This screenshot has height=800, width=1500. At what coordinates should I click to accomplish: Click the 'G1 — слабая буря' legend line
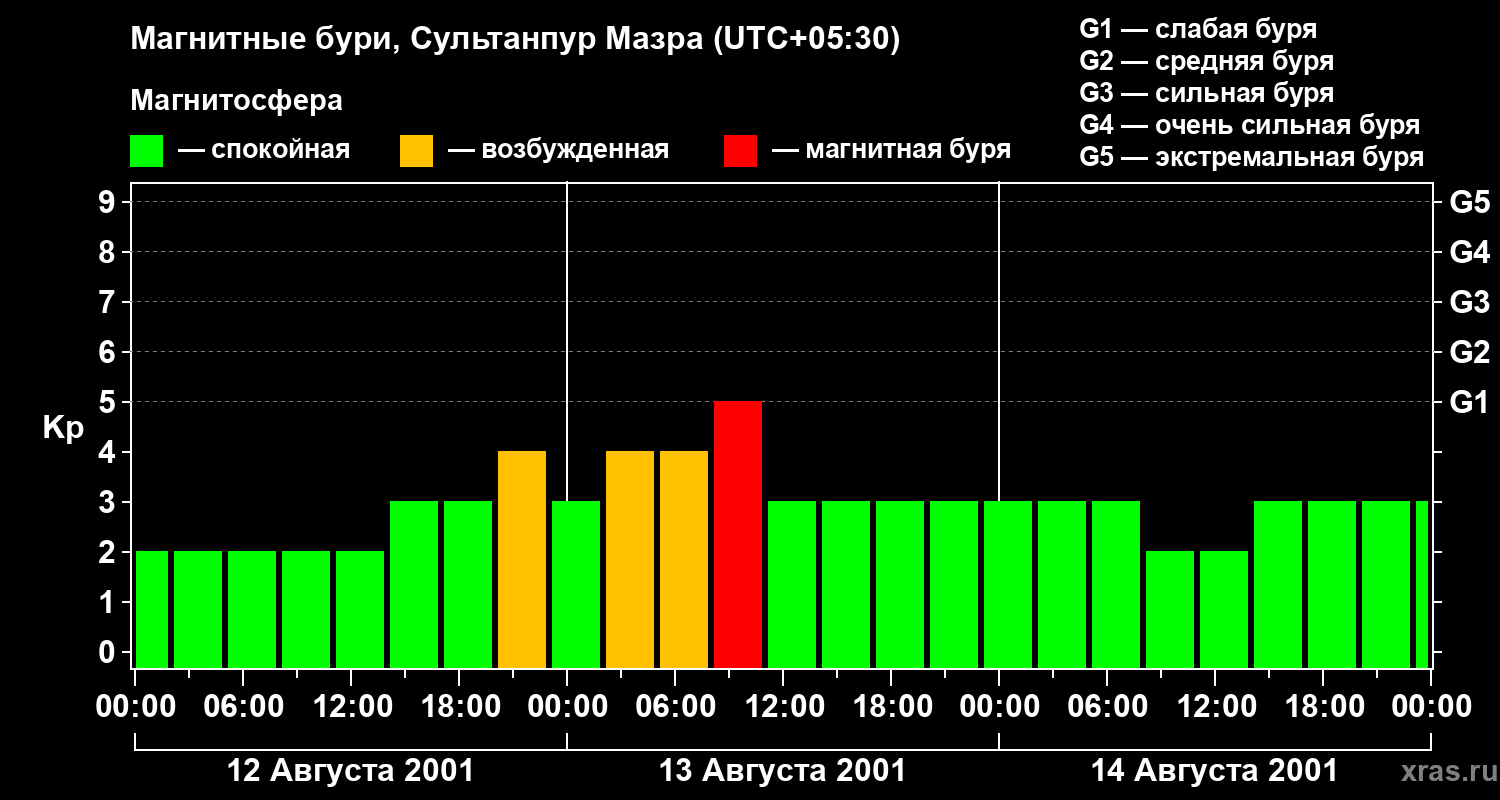[x=1198, y=29]
